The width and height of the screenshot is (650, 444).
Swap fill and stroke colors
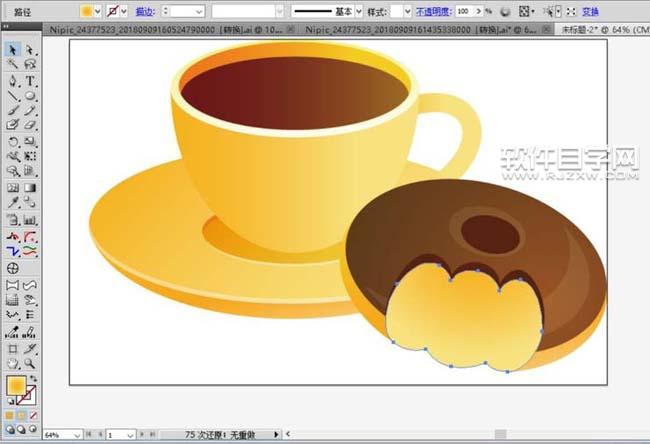tap(33, 378)
